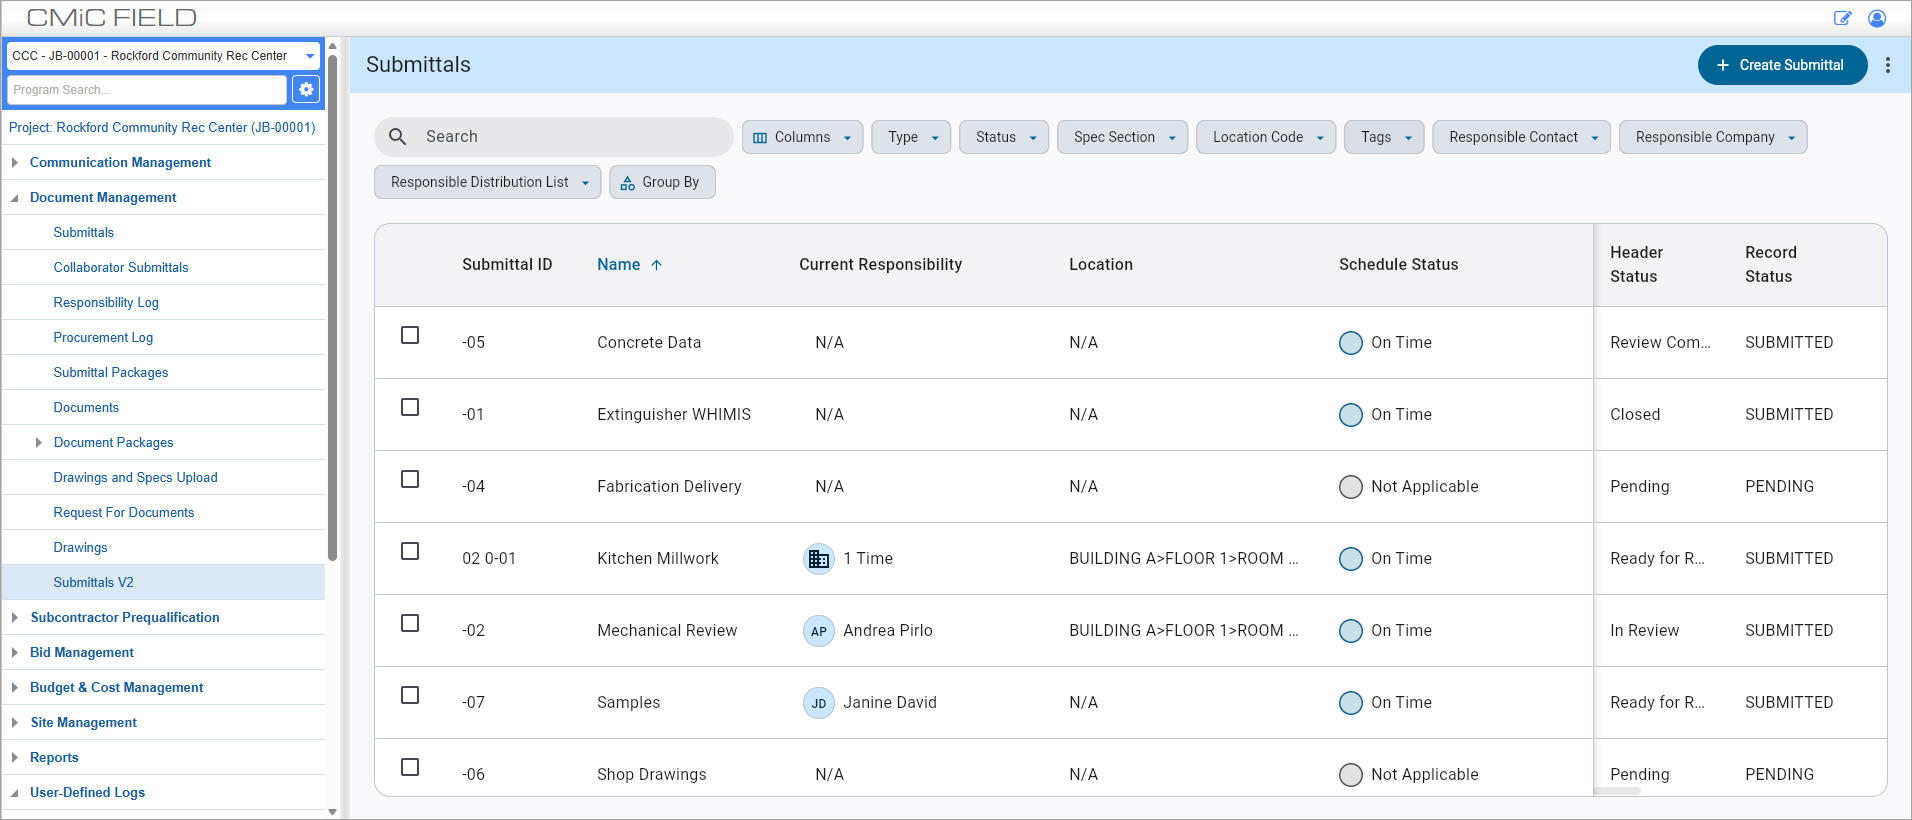Image resolution: width=1912 pixels, height=820 pixels.
Task: Open the user profile icon
Action: click(x=1877, y=18)
